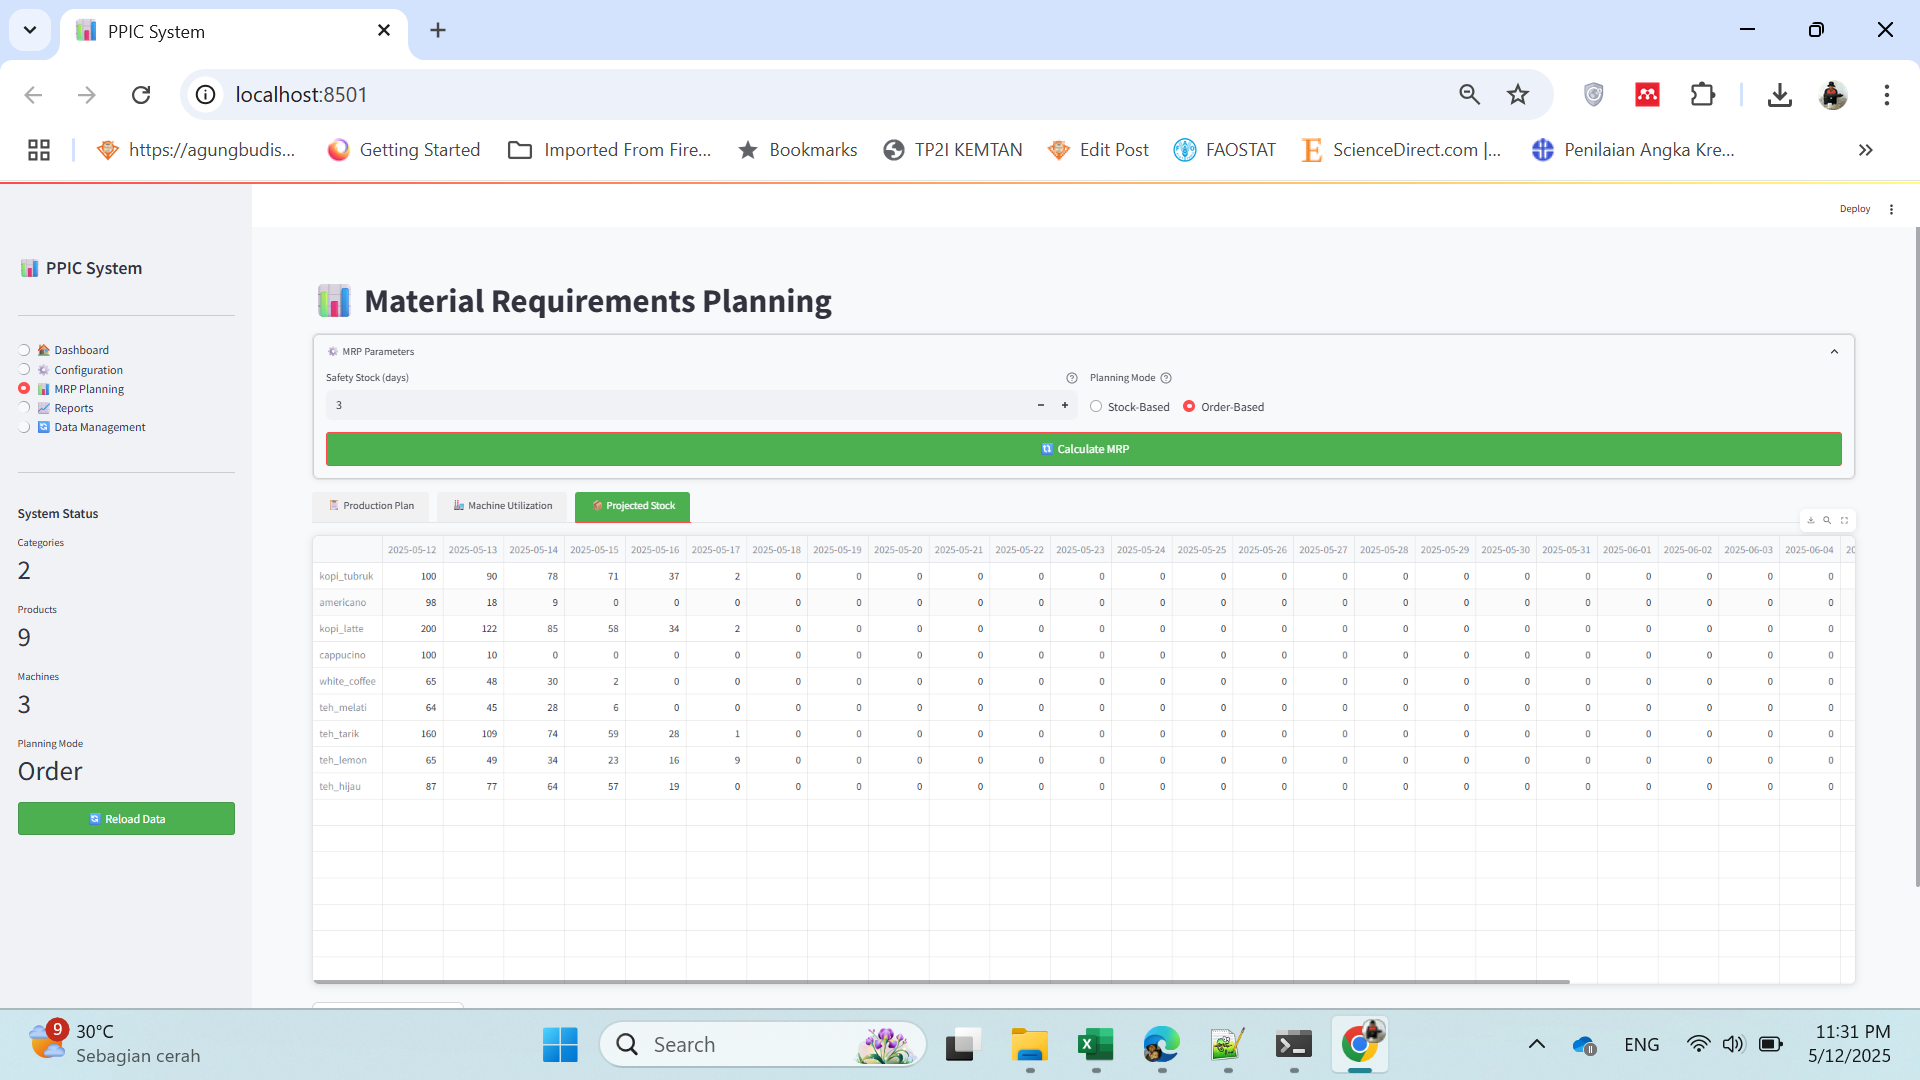Click the Safety Stock help icon
The image size is (1920, 1080).
coord(1072,378)
